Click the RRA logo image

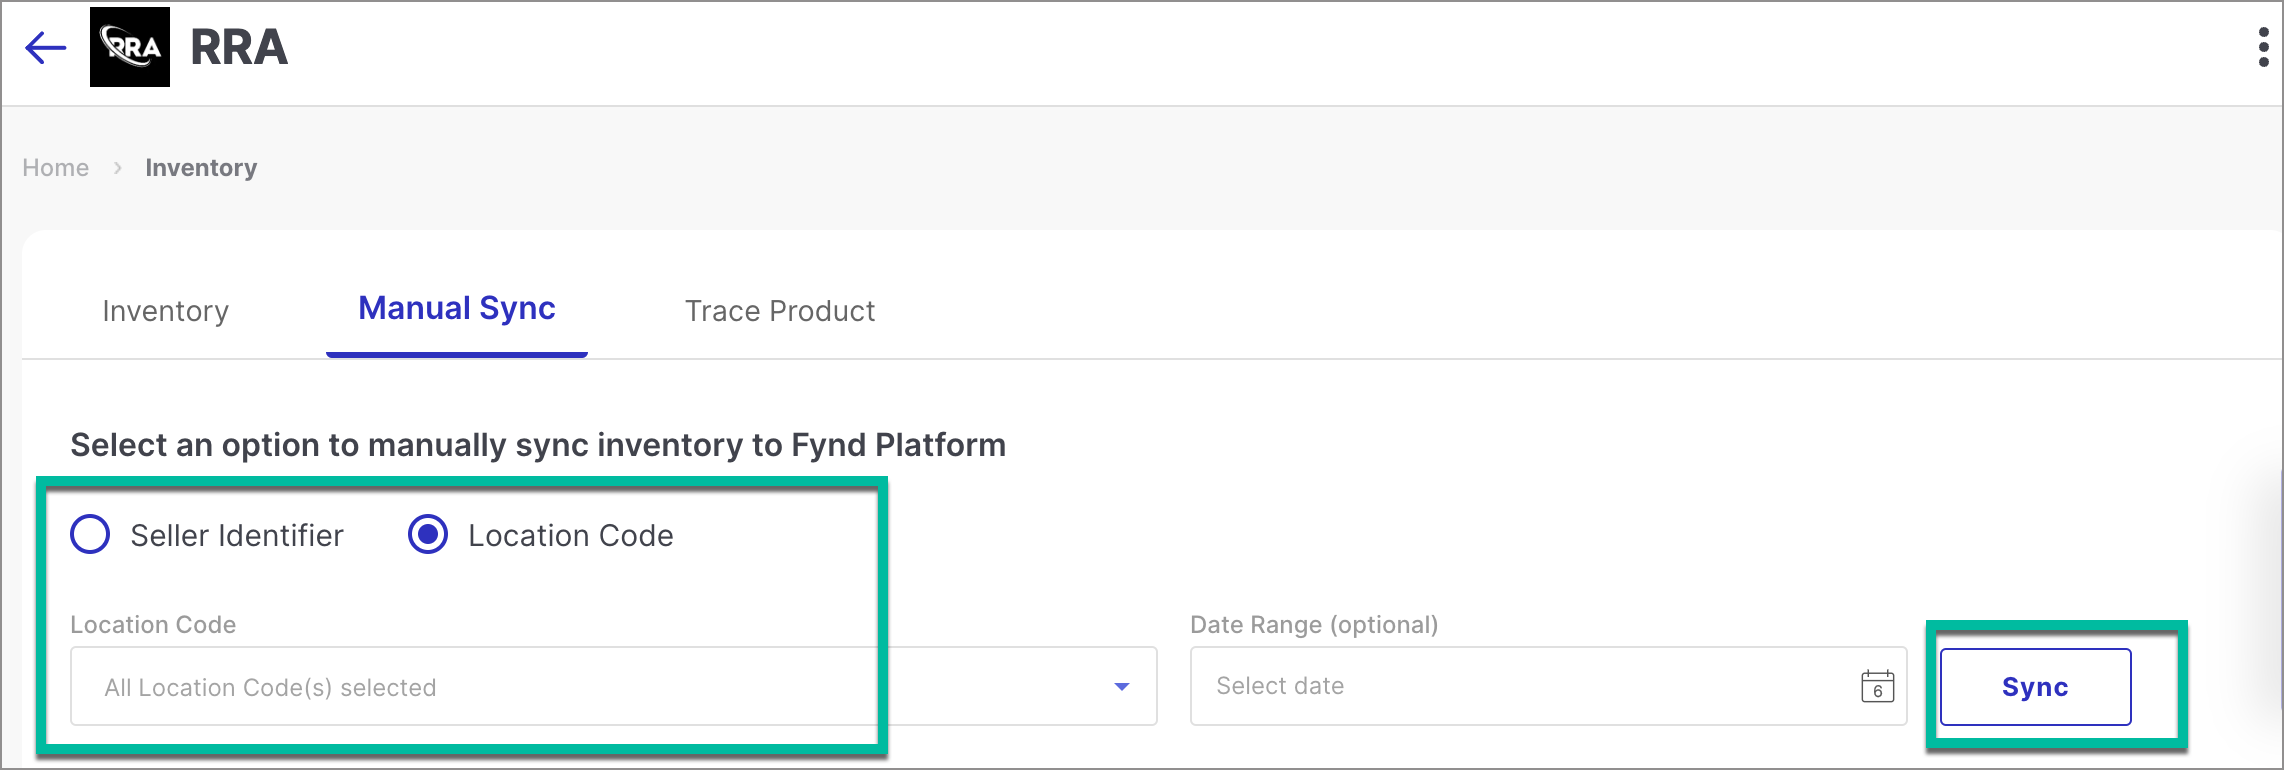tap(130, 47)
